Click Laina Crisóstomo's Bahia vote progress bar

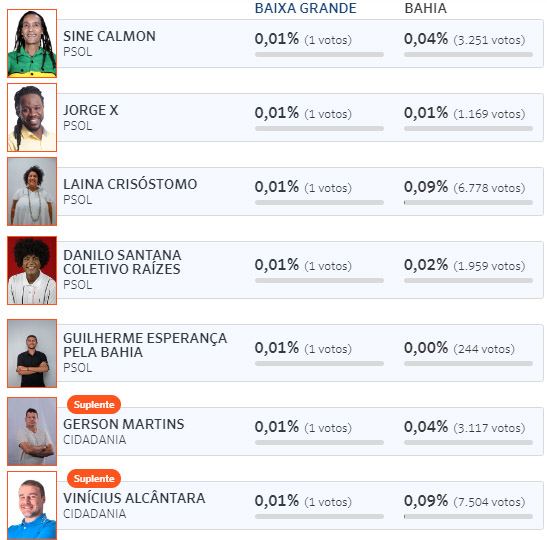pyautogui.click(x=468, y=202)
